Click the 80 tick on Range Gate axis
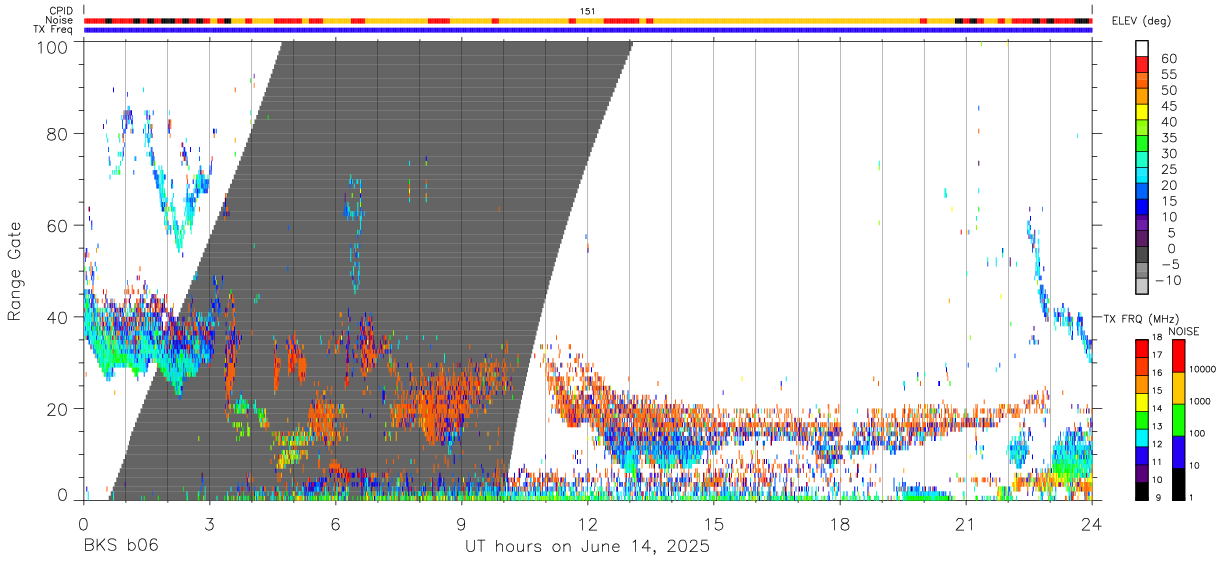1228x567 pixels. [57, 133]
